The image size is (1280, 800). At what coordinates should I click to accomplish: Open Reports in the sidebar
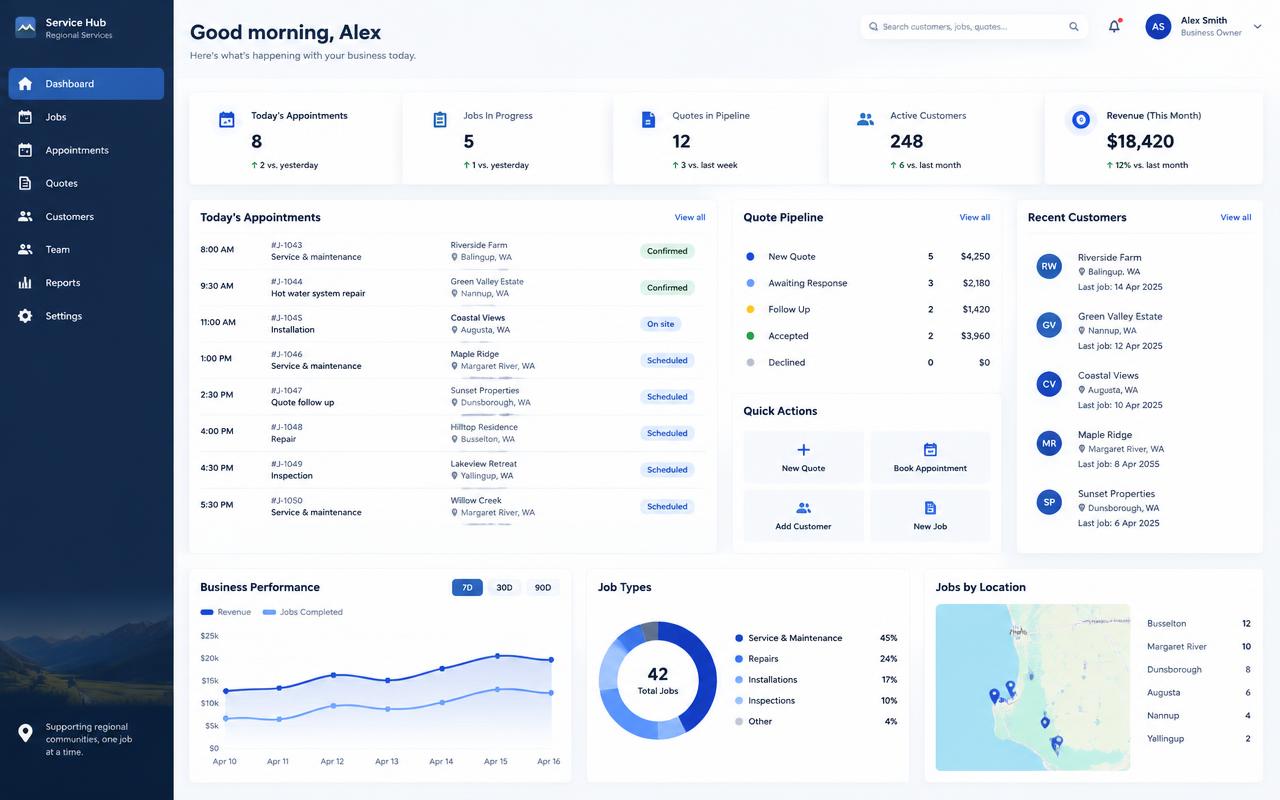point(86,282)
